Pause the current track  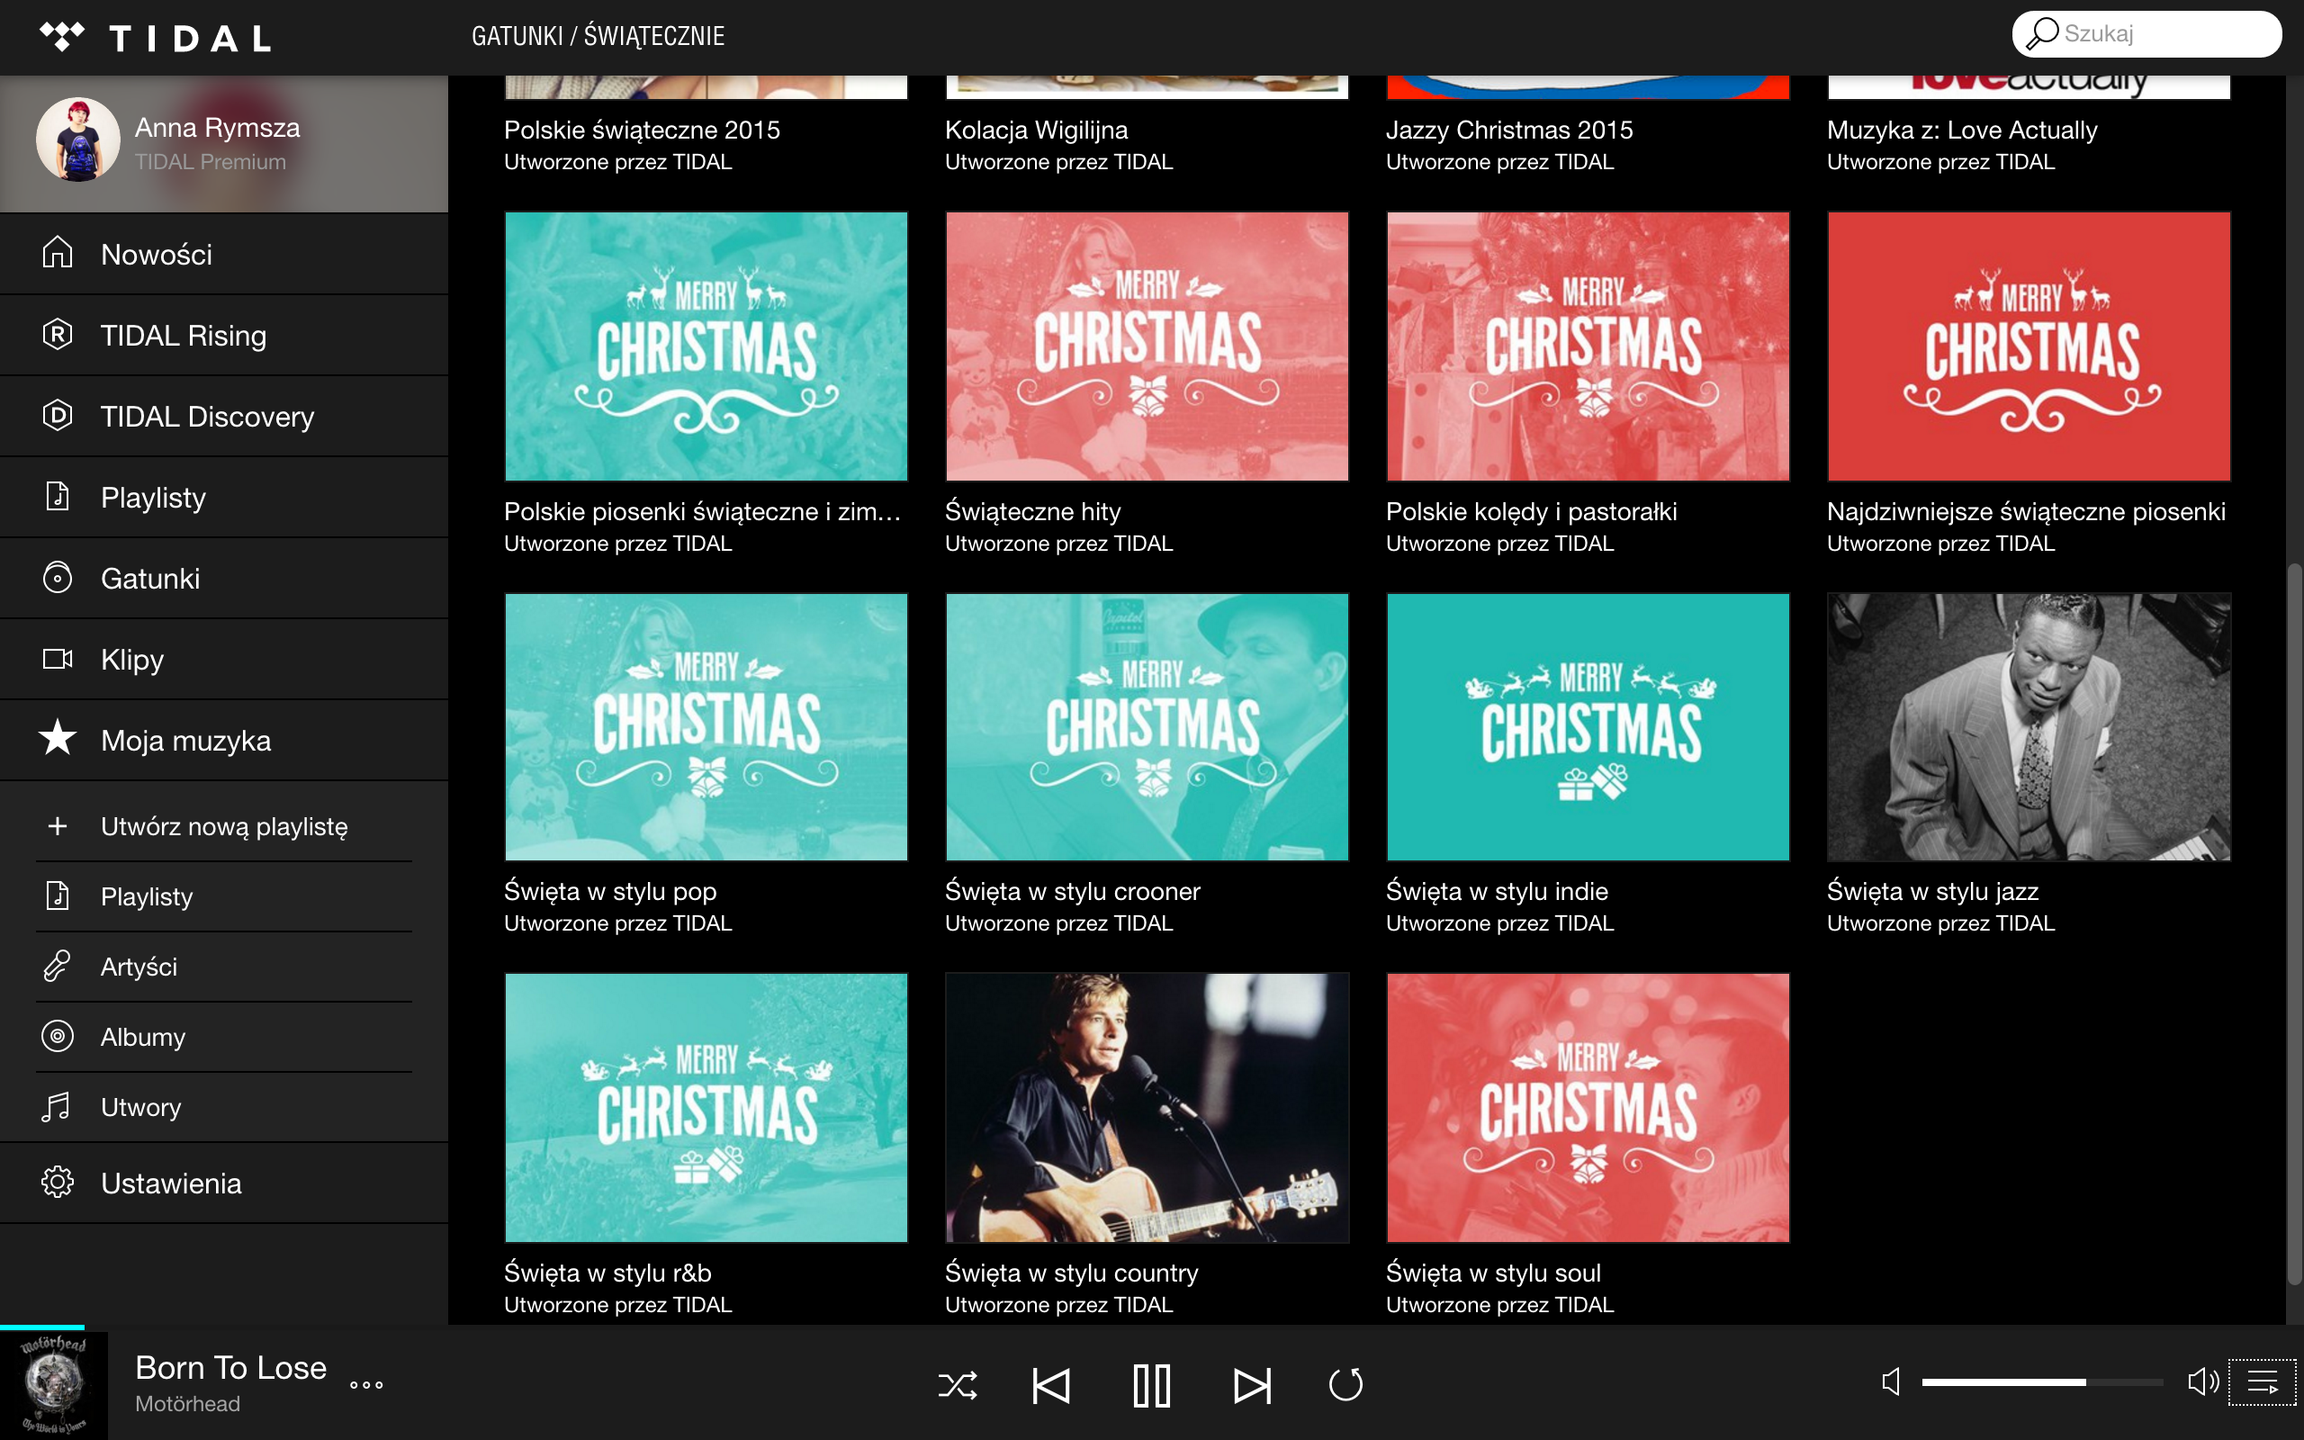pyautogui.click(x=1151, y=1385)
